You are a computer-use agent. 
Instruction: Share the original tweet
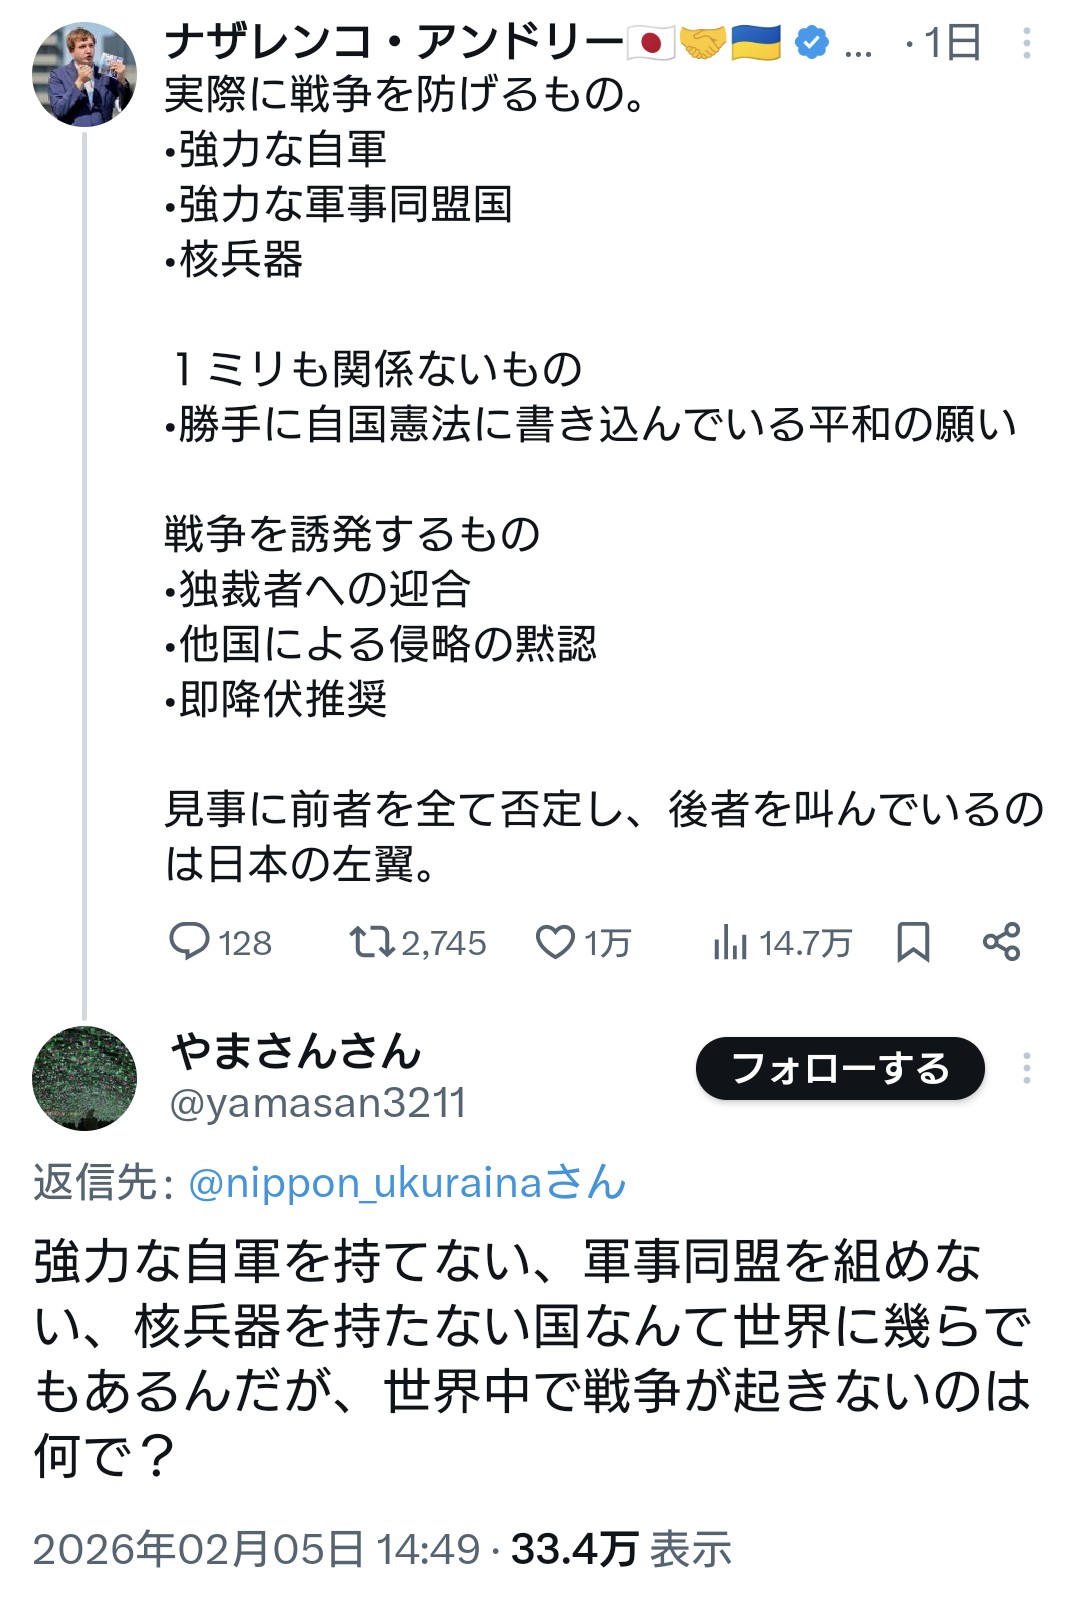click(1001, 942)
